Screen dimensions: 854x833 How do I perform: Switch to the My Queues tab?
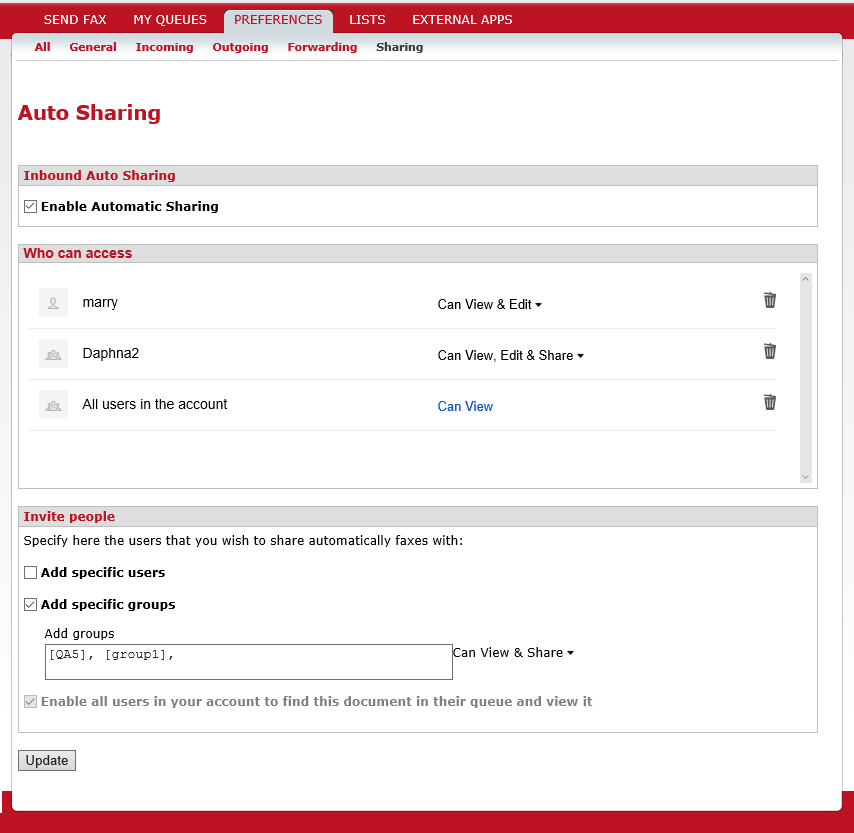(x=170, y=20)
